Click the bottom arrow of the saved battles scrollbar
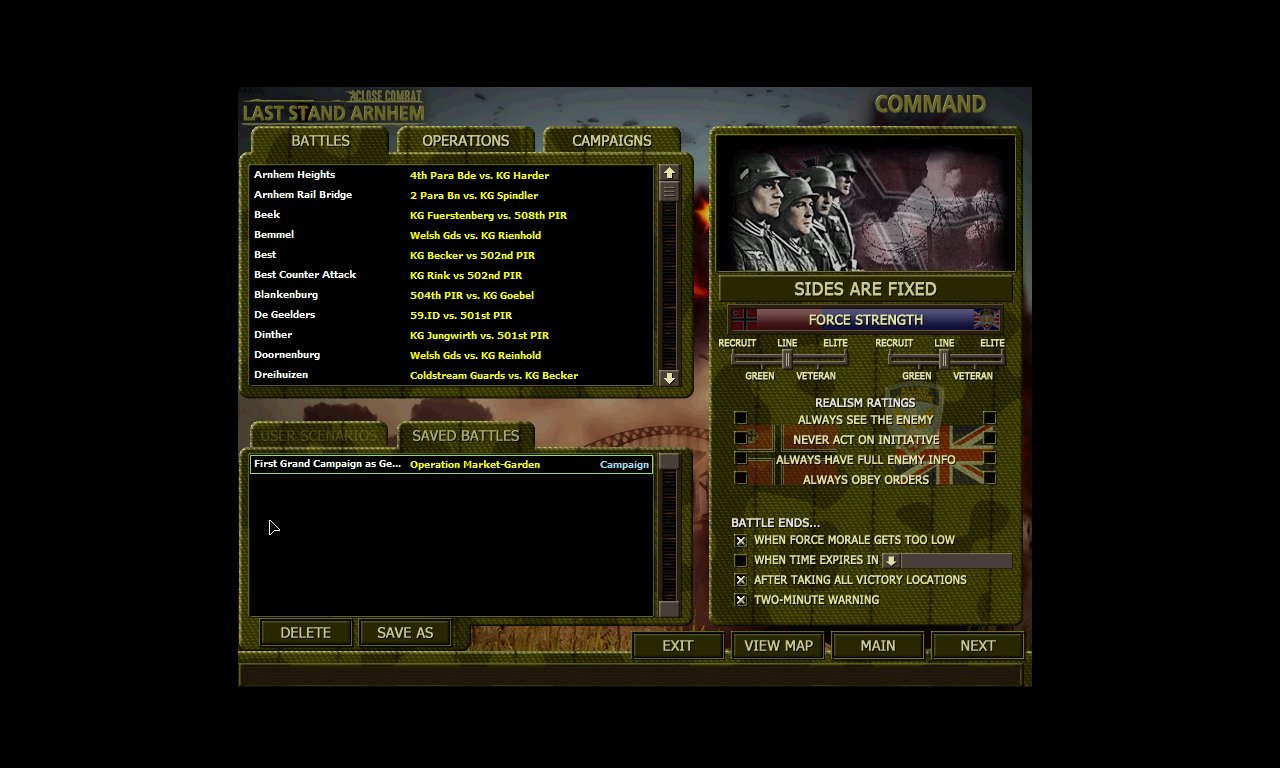Image resolution: width=1280 pixels, height=768 pixels. pyautogui.click(x=669, y=609)
